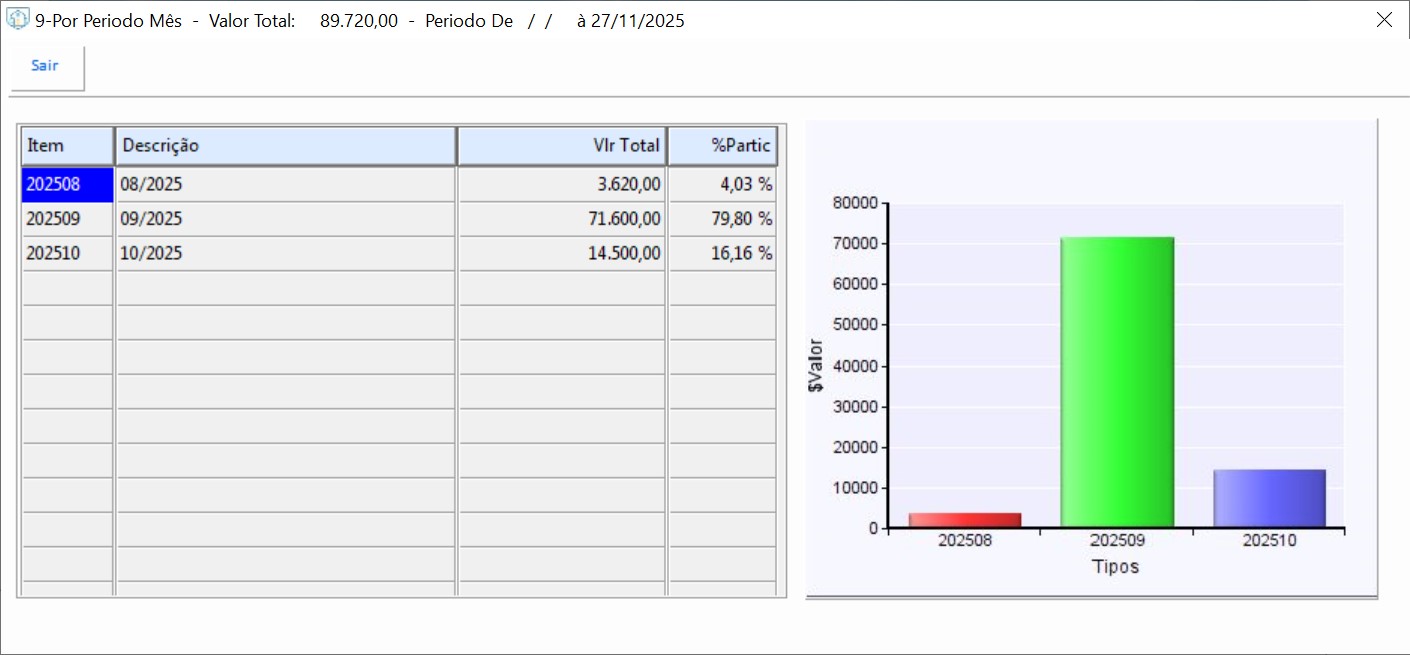Click the application icon in the title bar
The height and width of the screenshot is (655, 1410).
tap(18, 20)
